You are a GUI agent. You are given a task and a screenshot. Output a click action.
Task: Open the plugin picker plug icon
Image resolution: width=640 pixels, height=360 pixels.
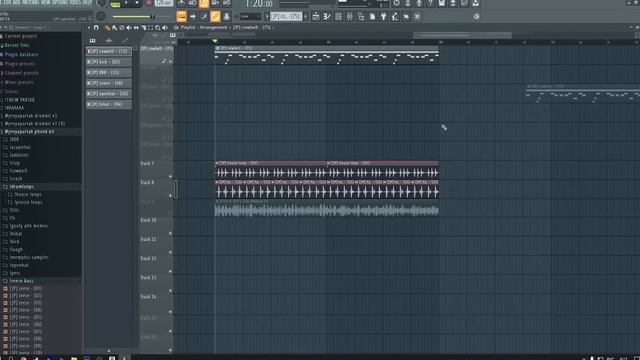[x=384, y=17]
